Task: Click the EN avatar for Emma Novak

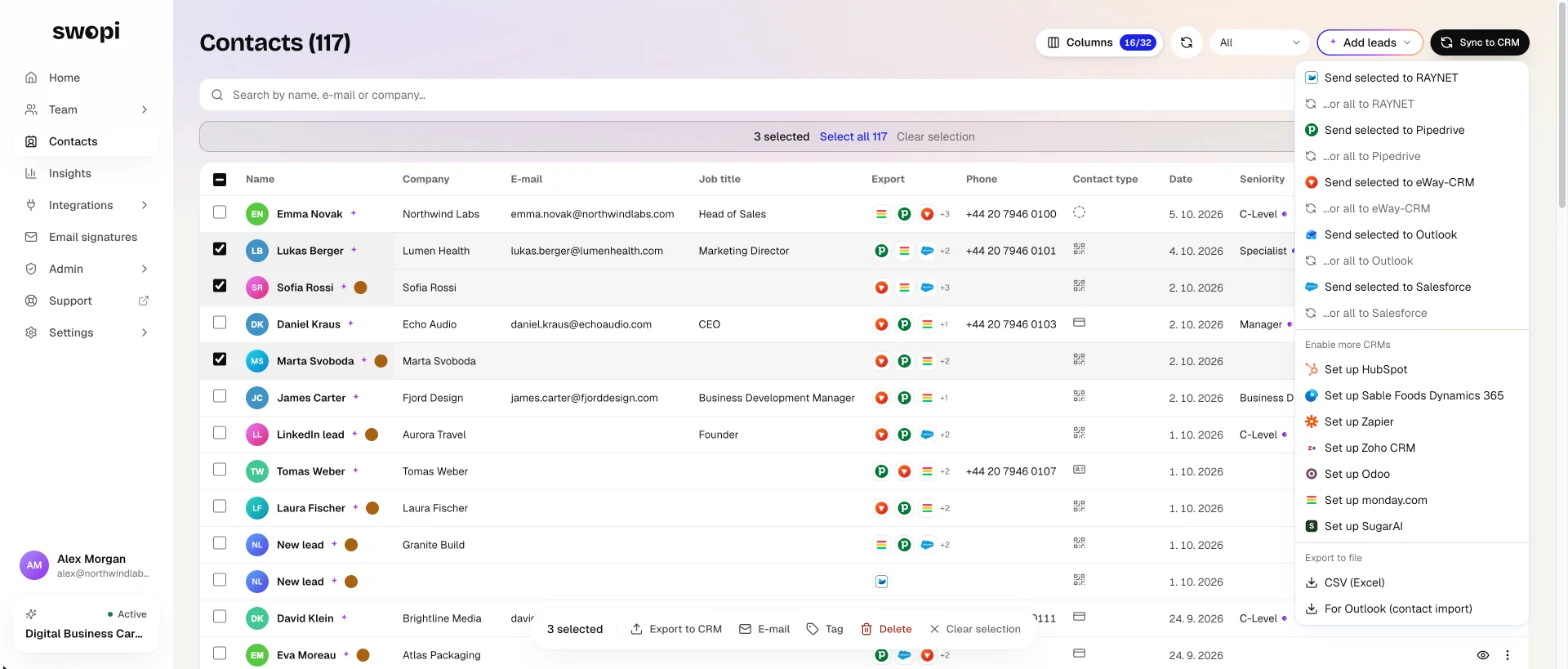Action: [x=257, y=214]
